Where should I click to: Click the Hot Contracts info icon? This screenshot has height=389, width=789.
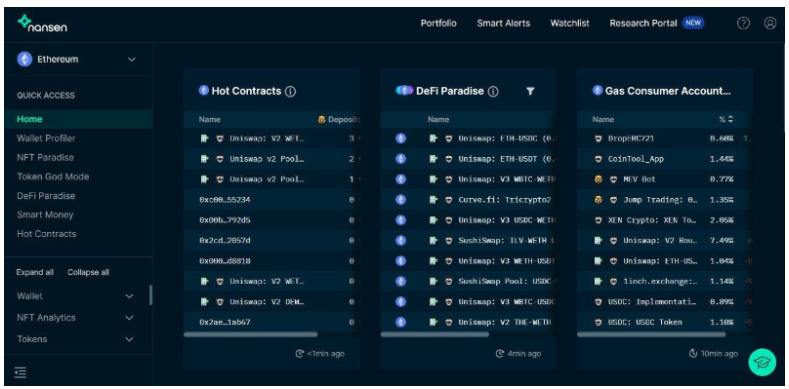[290, 92]
